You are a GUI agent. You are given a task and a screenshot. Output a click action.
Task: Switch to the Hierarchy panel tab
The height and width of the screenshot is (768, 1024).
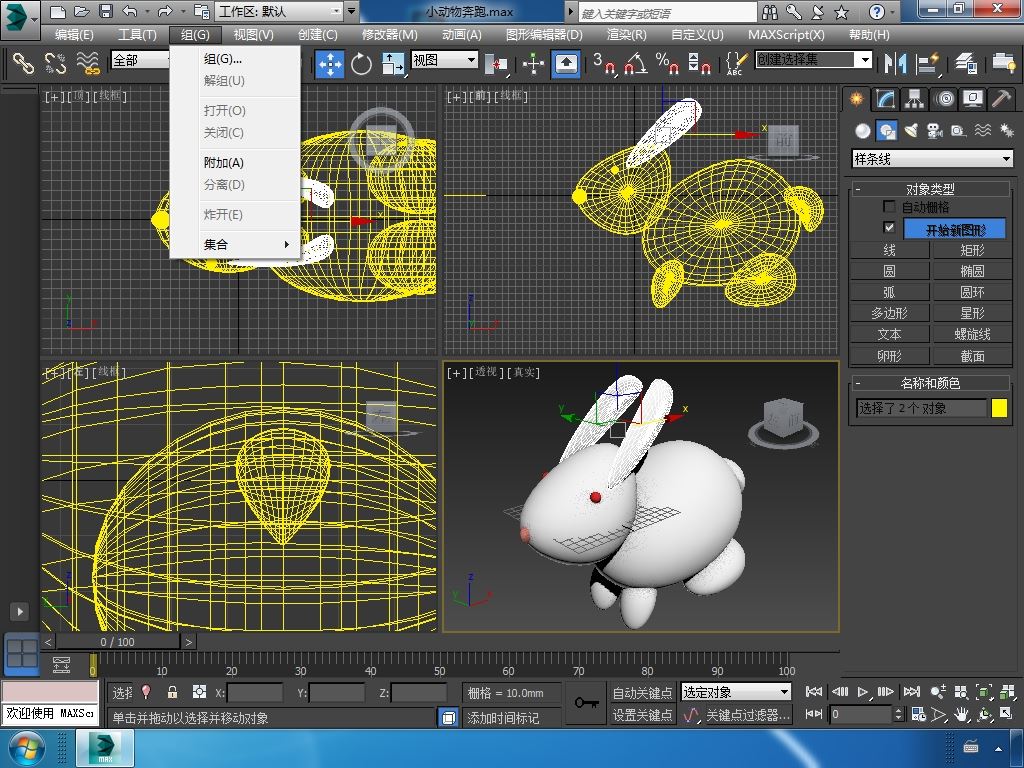[x=914, y=99]
